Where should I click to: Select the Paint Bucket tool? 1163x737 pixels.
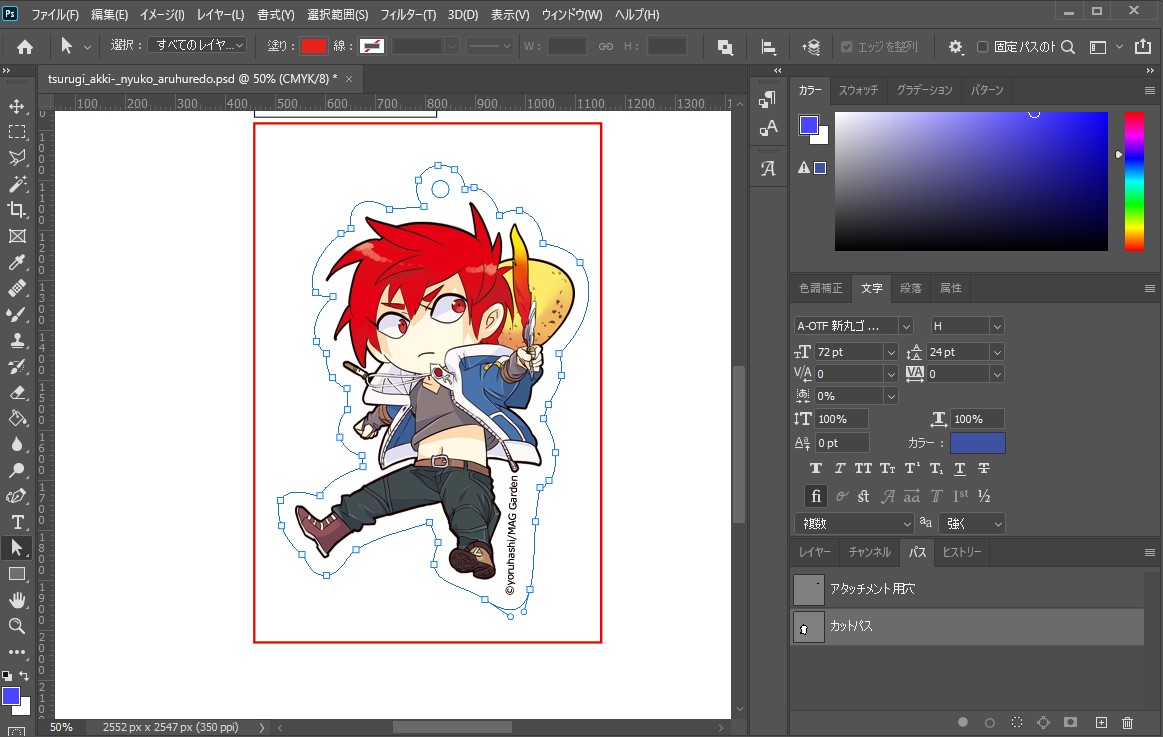click(x=16, y=418)
